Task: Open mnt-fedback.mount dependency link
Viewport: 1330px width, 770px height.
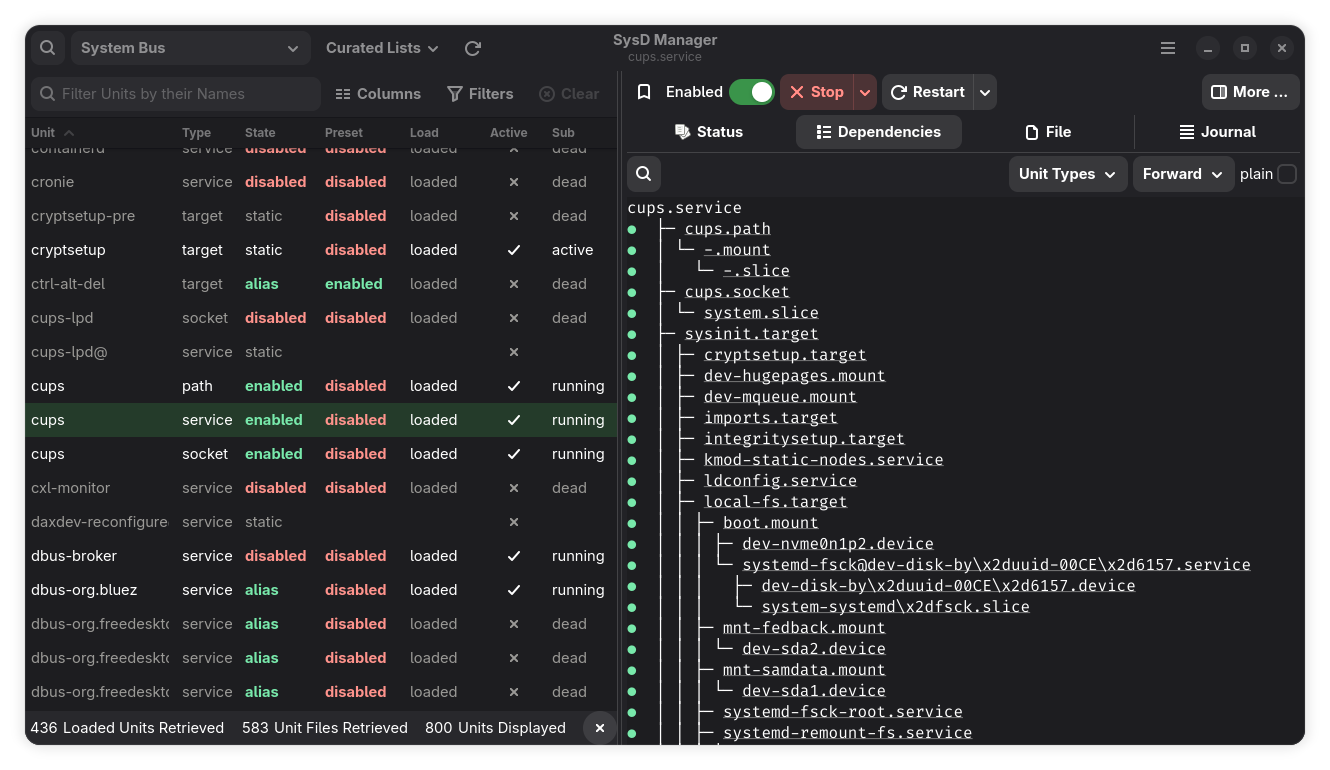Action: pos(804,628)
